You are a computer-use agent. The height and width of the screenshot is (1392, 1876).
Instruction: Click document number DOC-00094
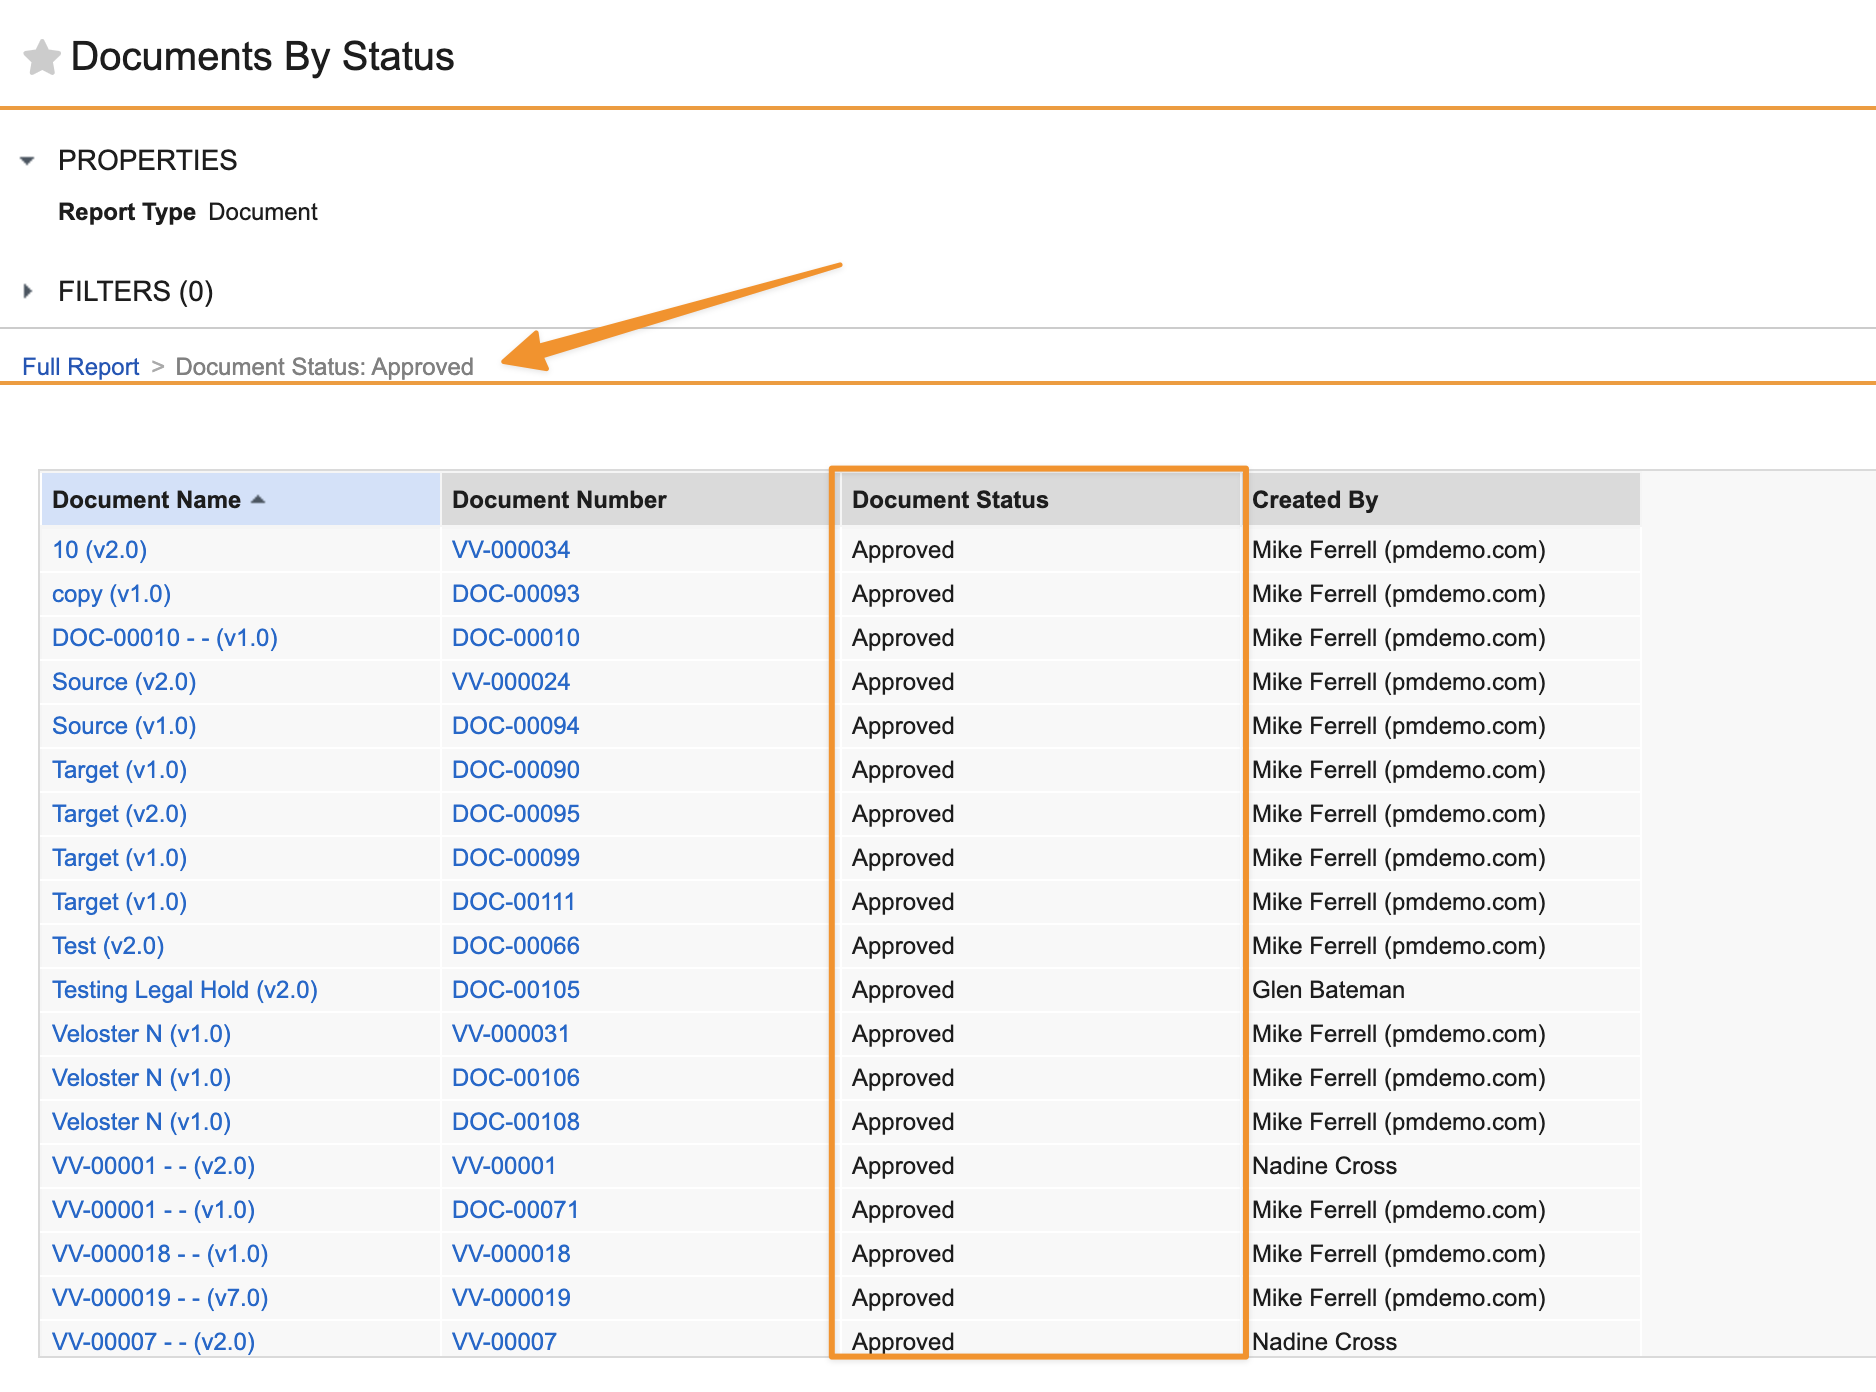(x=516, y=726)
